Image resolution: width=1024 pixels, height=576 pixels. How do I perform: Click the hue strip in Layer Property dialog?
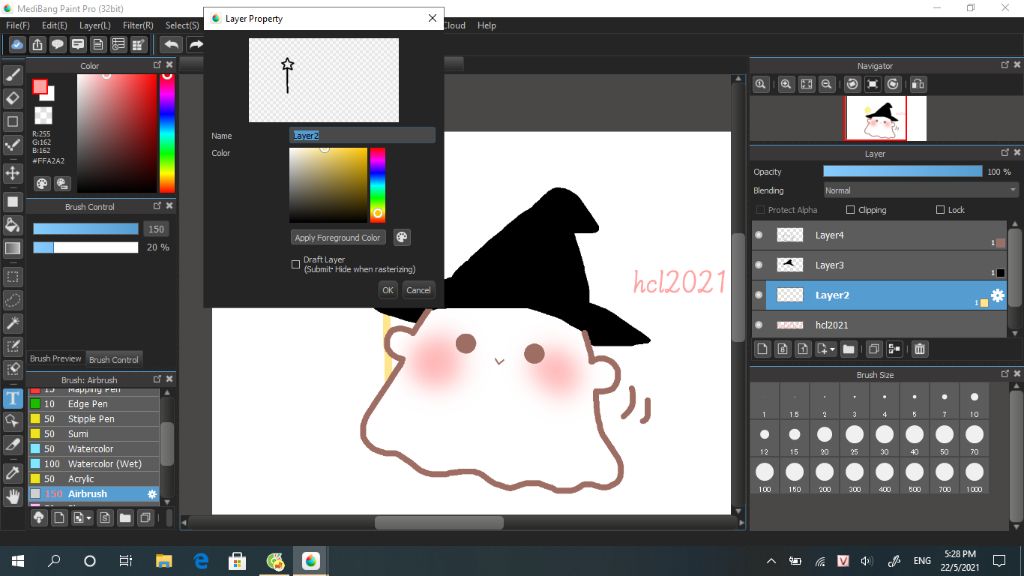[x=377, y=185]
